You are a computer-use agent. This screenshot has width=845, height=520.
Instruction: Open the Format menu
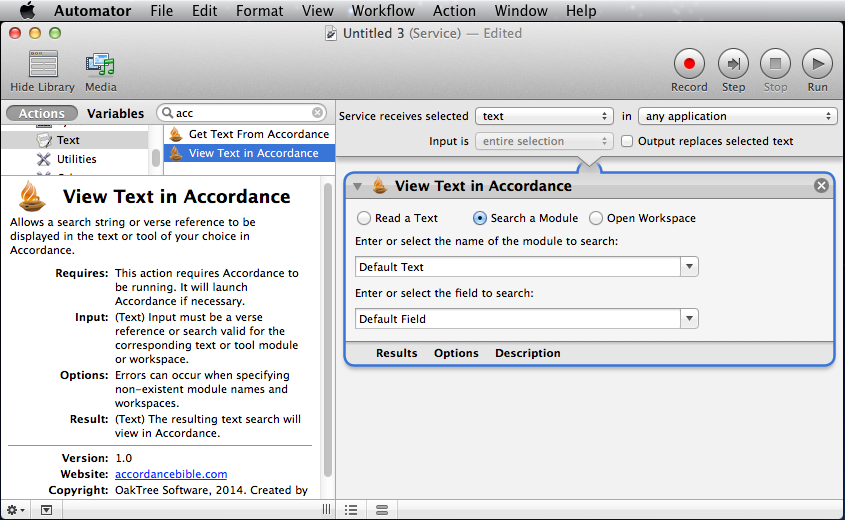click(259, 10)
